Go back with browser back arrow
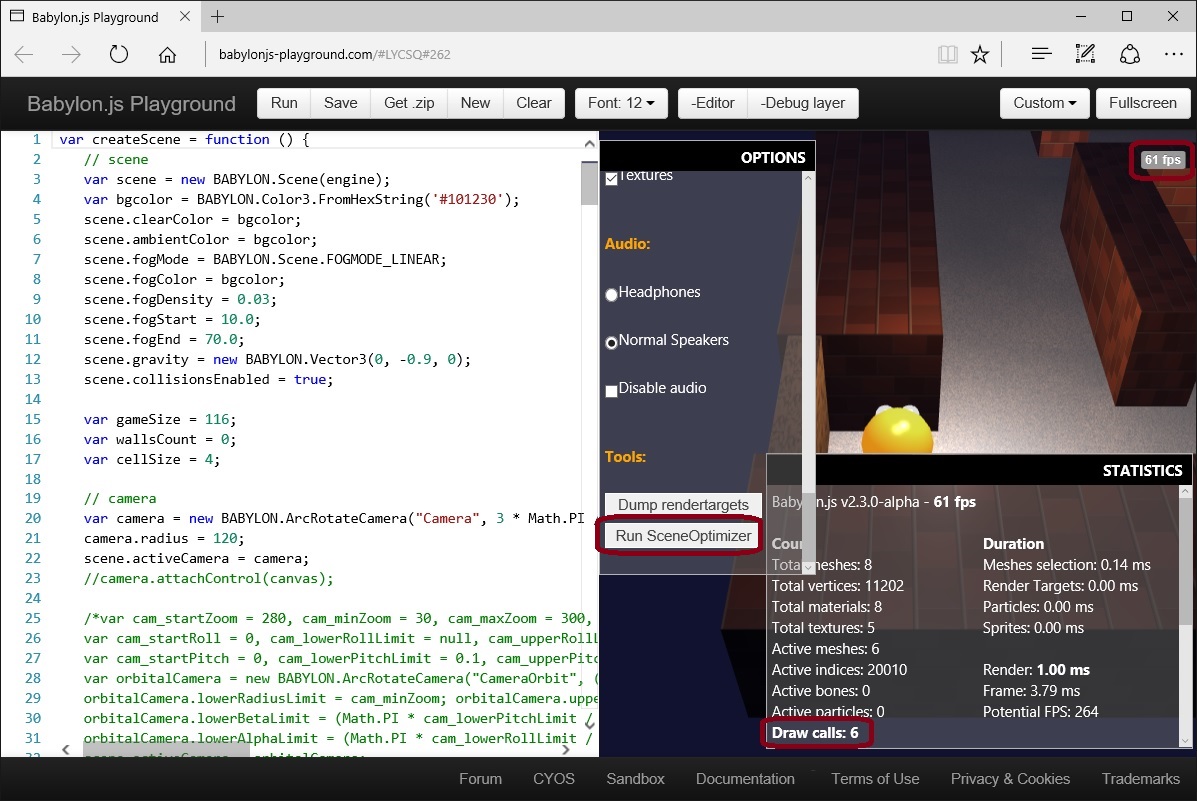 point(24,54)
